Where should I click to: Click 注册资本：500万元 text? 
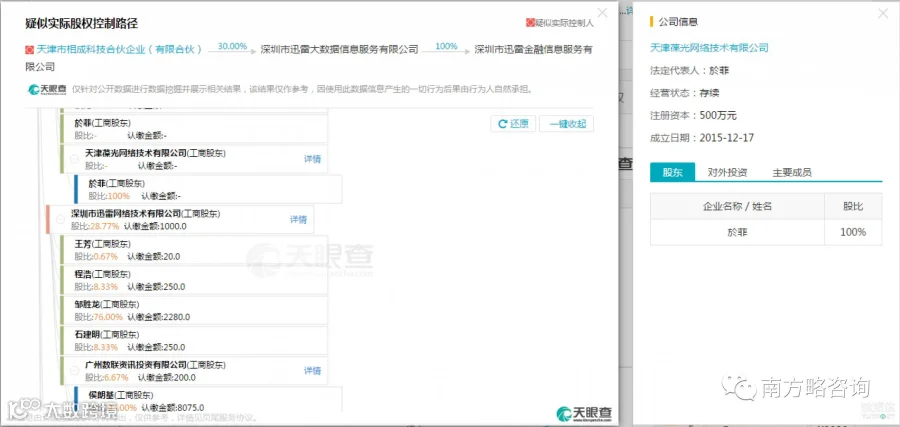[x=693, y=115]
